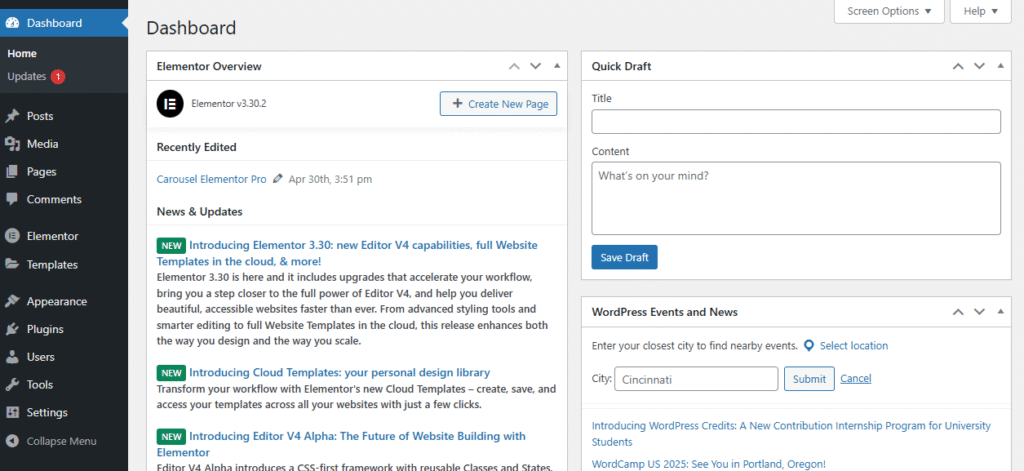Screen dimensions: 1024x471
Task: Open Introducing WordPress Credits news link
Action: 791,434
